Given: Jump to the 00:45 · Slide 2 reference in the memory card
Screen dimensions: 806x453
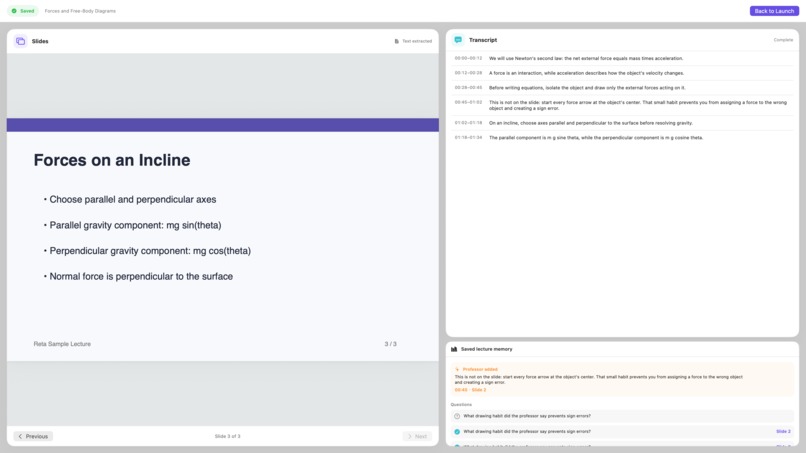Looking at the screenshot, I should pyautogui.click(x=470, y=390).
